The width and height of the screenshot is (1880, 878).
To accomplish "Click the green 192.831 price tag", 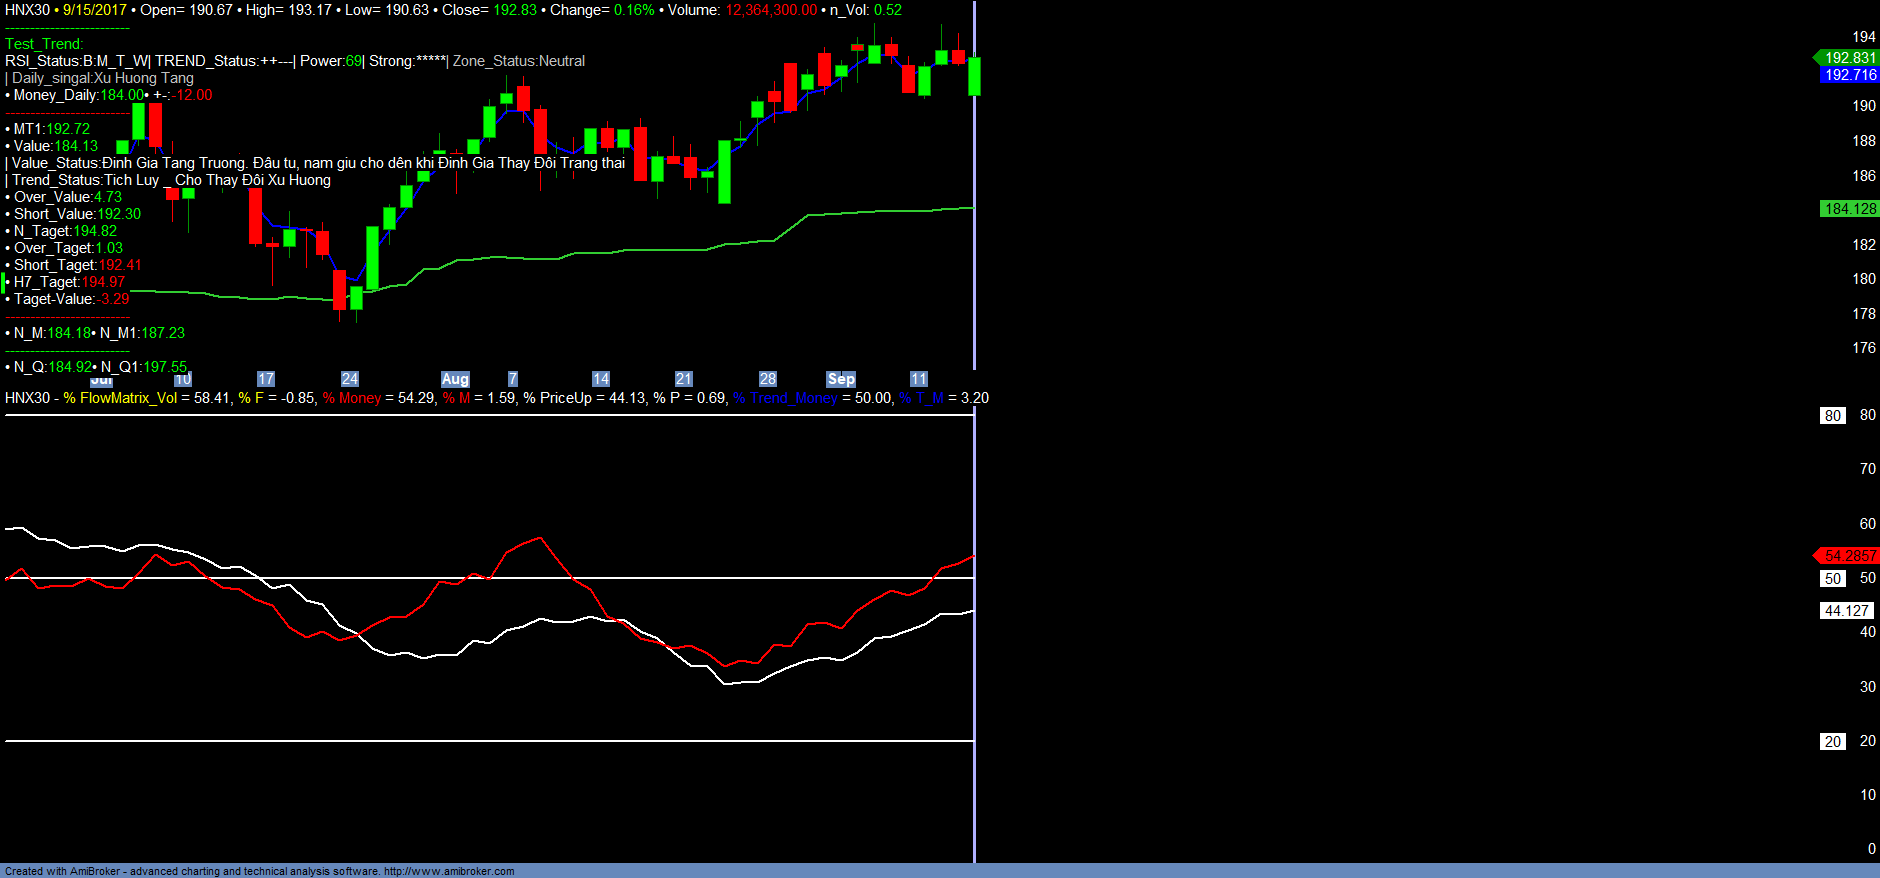I will (1849, 58).
